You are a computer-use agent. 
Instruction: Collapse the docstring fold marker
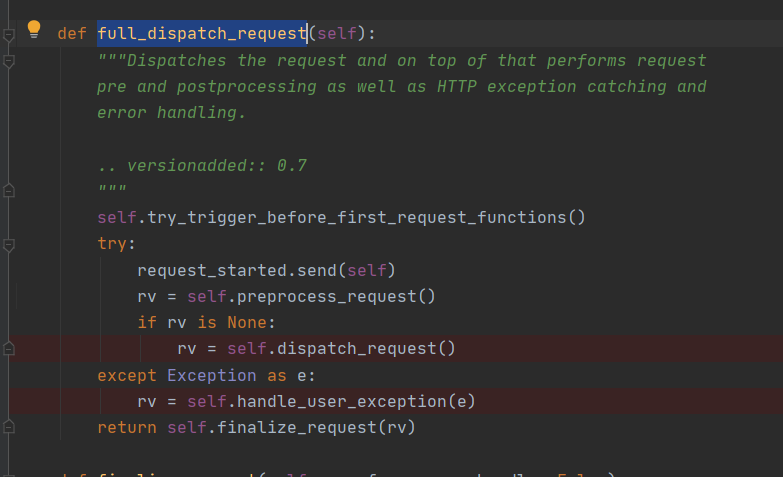[9, 60]
